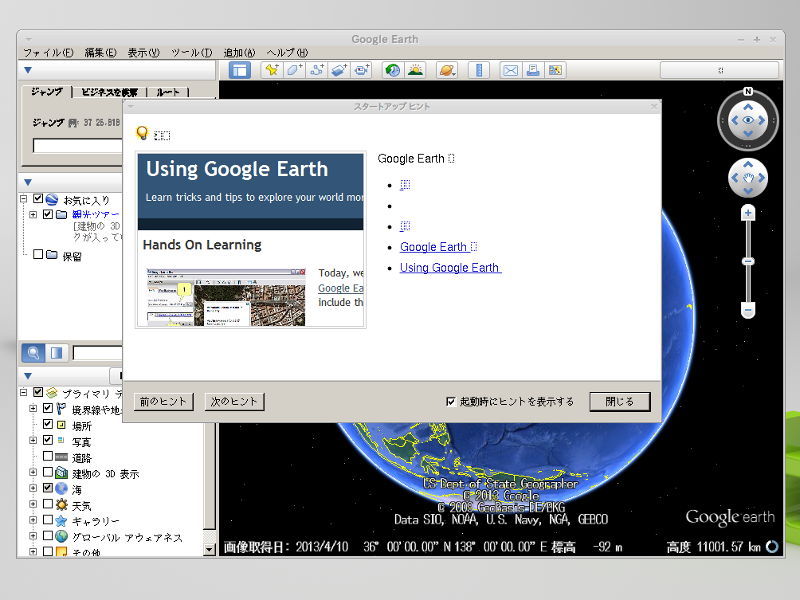Zoom out with the minus button
Screen dimensions: 800x600
(x=748, y=310)
